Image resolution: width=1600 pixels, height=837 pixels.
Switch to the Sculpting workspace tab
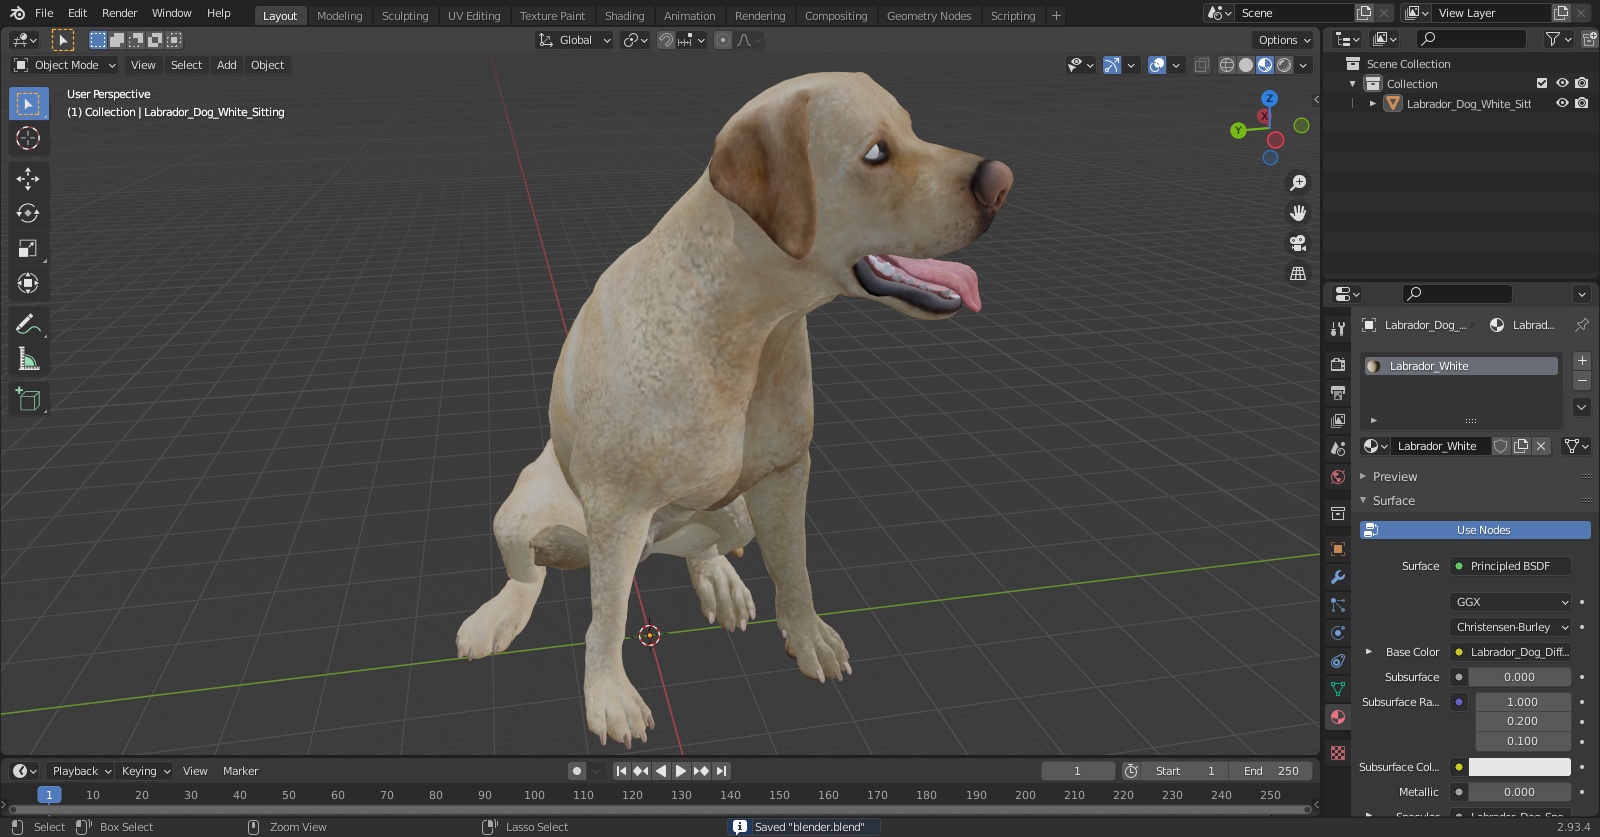pos(404,16)
